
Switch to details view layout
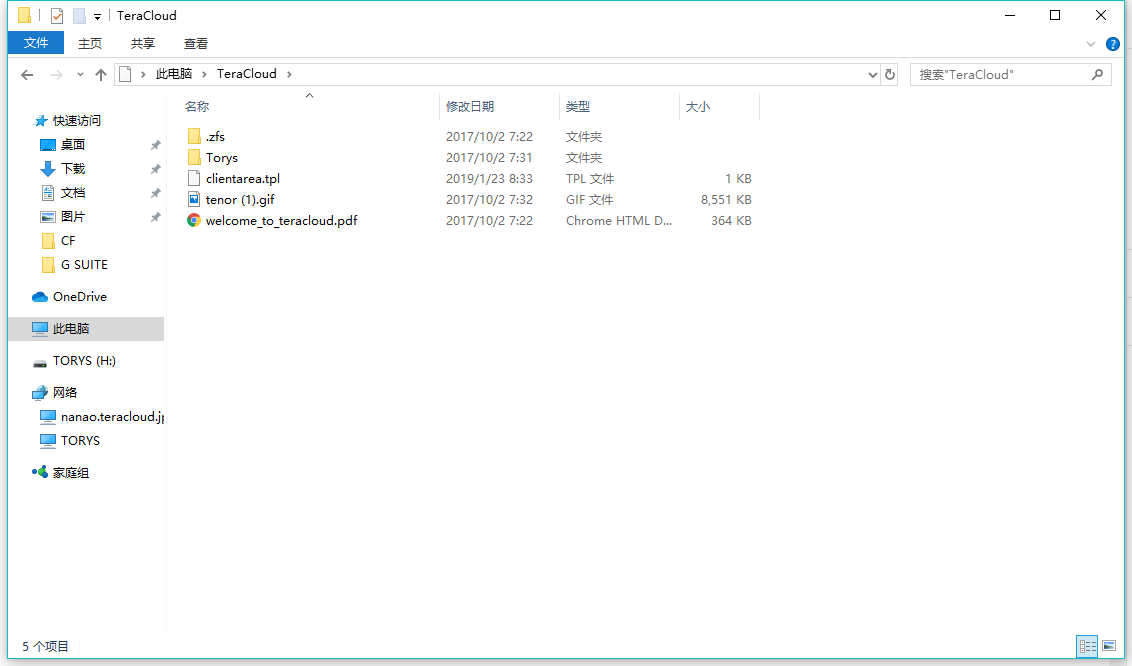coord(1087,647)
